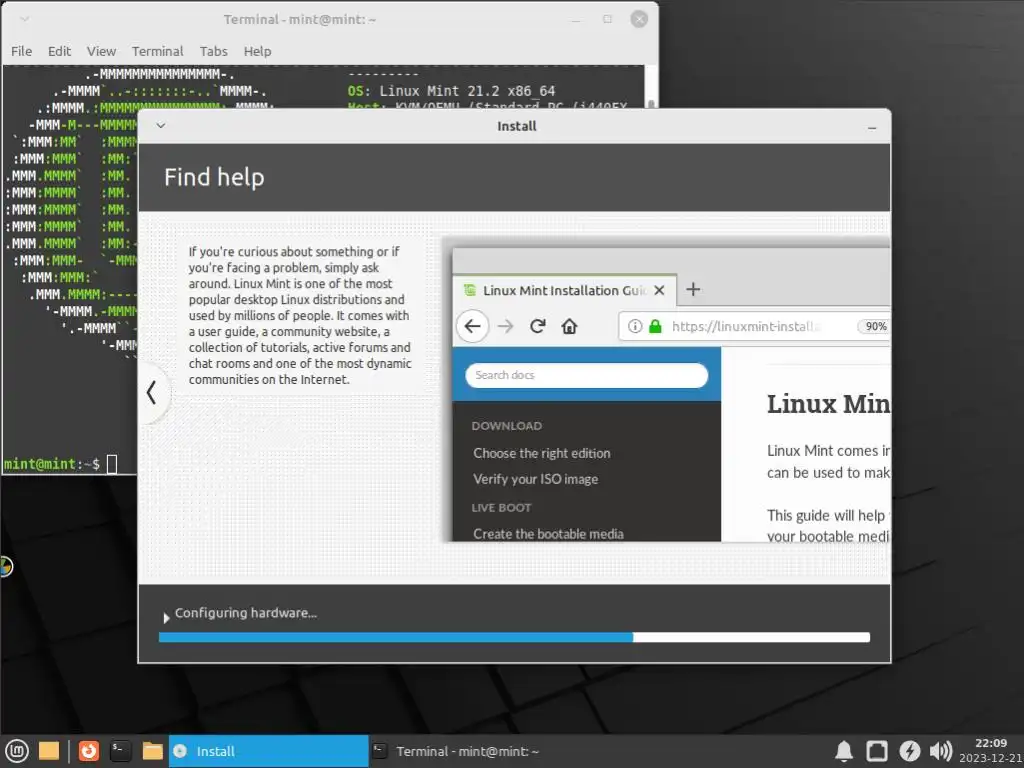The height and width of the screenshot is (768, 1024).
Task: Click the browser home icon in slideshow
Action: [x=569, y=326]
